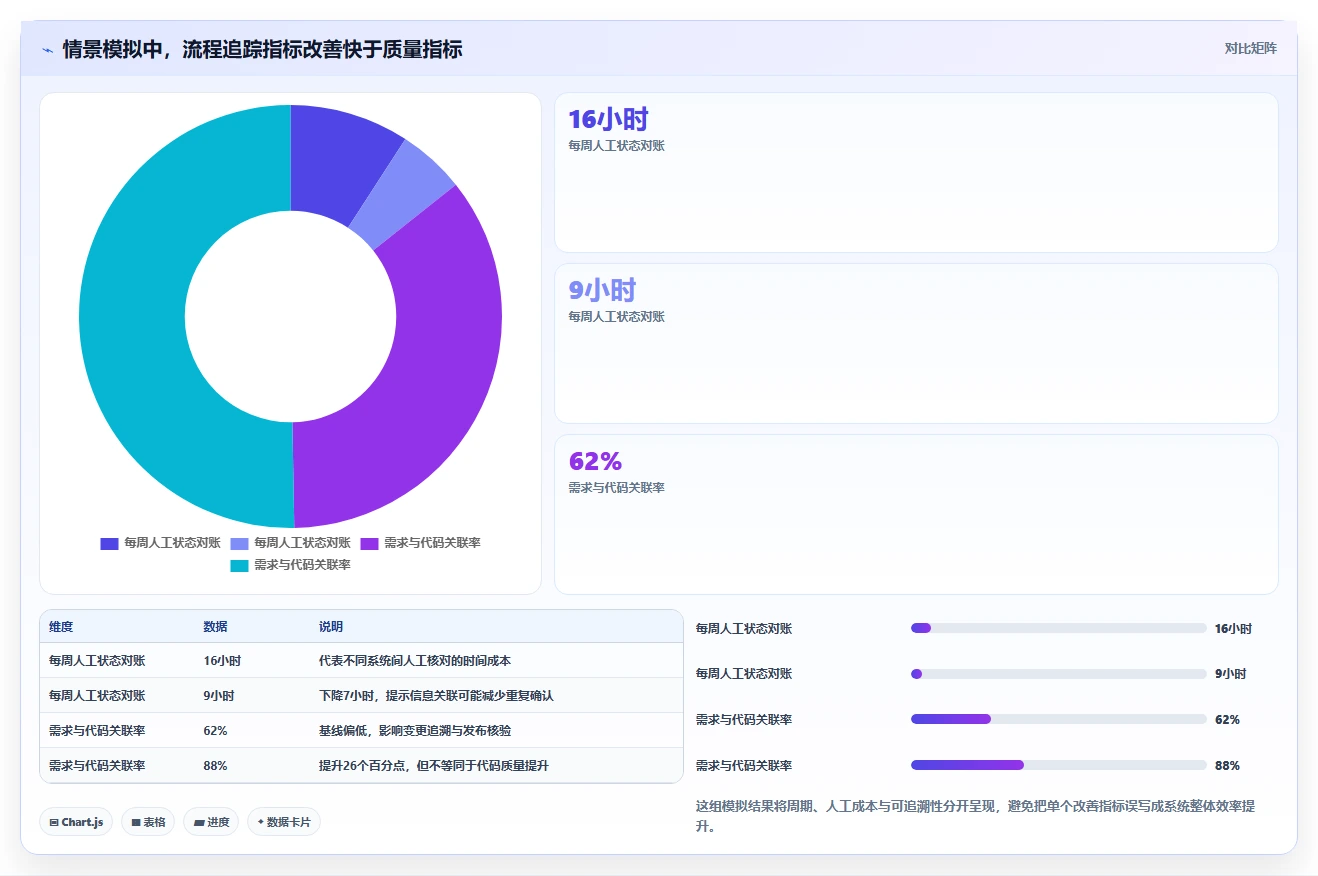This screenshot has height=876, width=1318.
Task: Click the progress bar labeled 88%
Action: [x=1059, y=765]
